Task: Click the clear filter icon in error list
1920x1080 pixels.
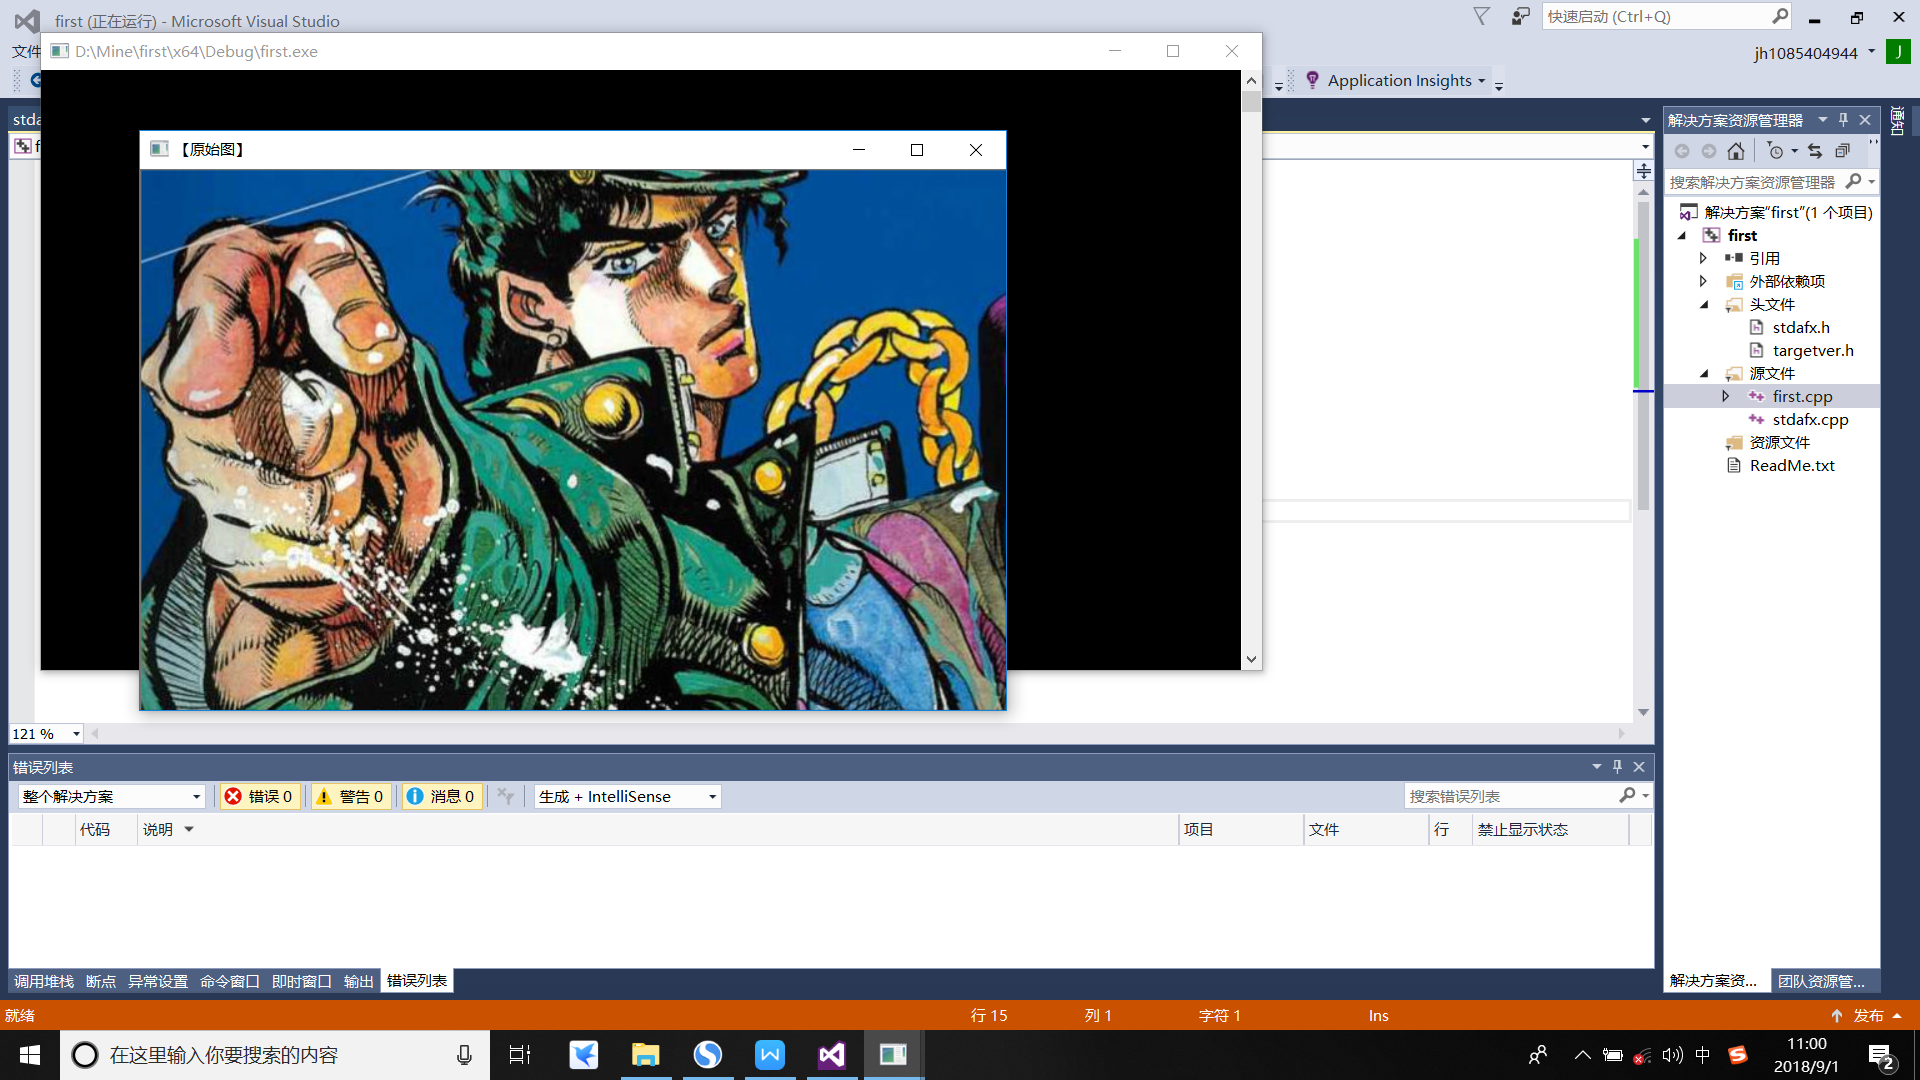Action: coord(505,796)
